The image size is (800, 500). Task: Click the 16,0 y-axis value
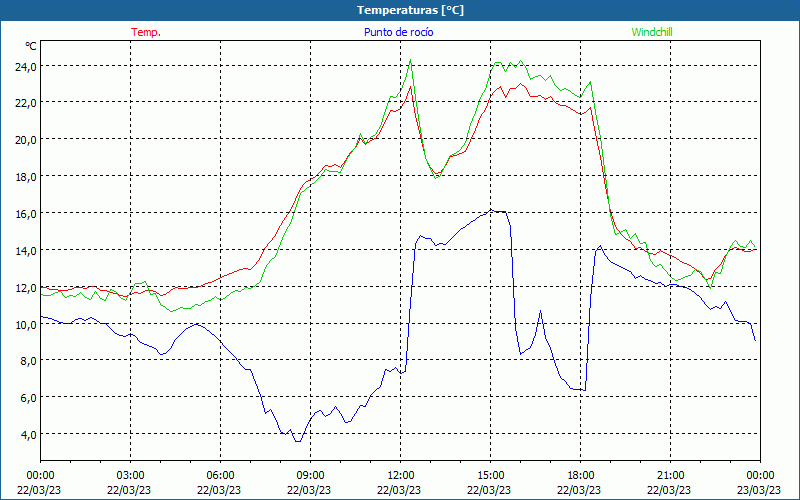(26, 213)
